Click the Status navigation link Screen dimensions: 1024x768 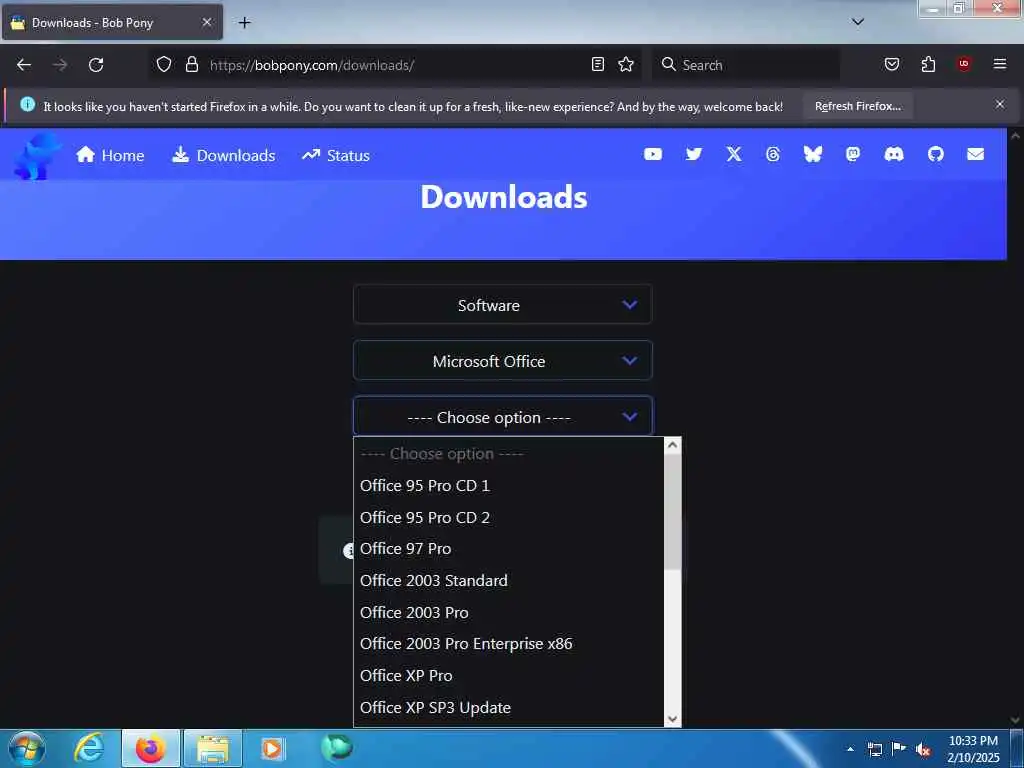[336, 155]
